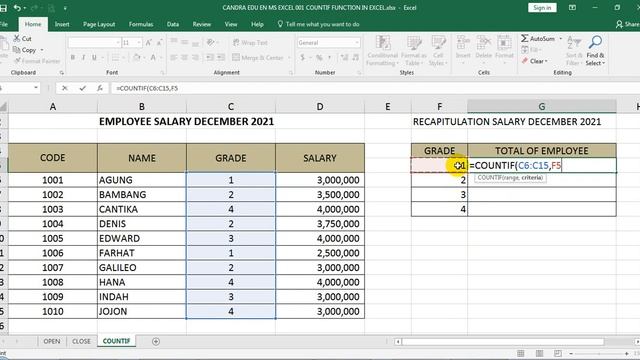The height and width of the screenshot is (360, 640).
Task: Click Format Painter brush
Action: (x=37, y=61)
